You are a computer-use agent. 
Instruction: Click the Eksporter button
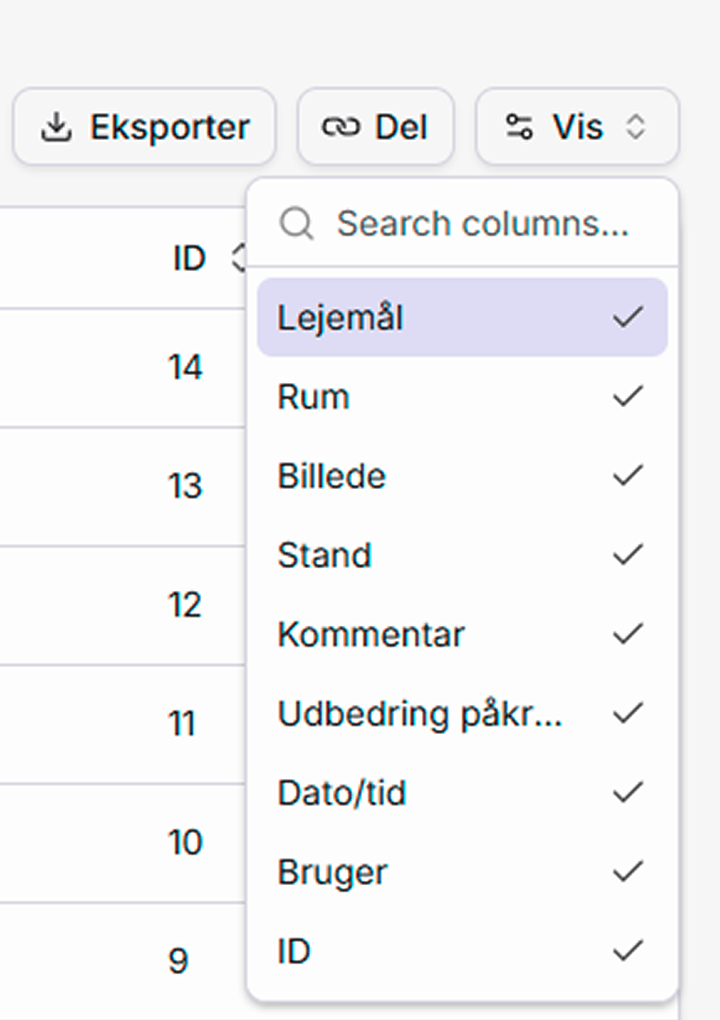(x=144, y=127)
